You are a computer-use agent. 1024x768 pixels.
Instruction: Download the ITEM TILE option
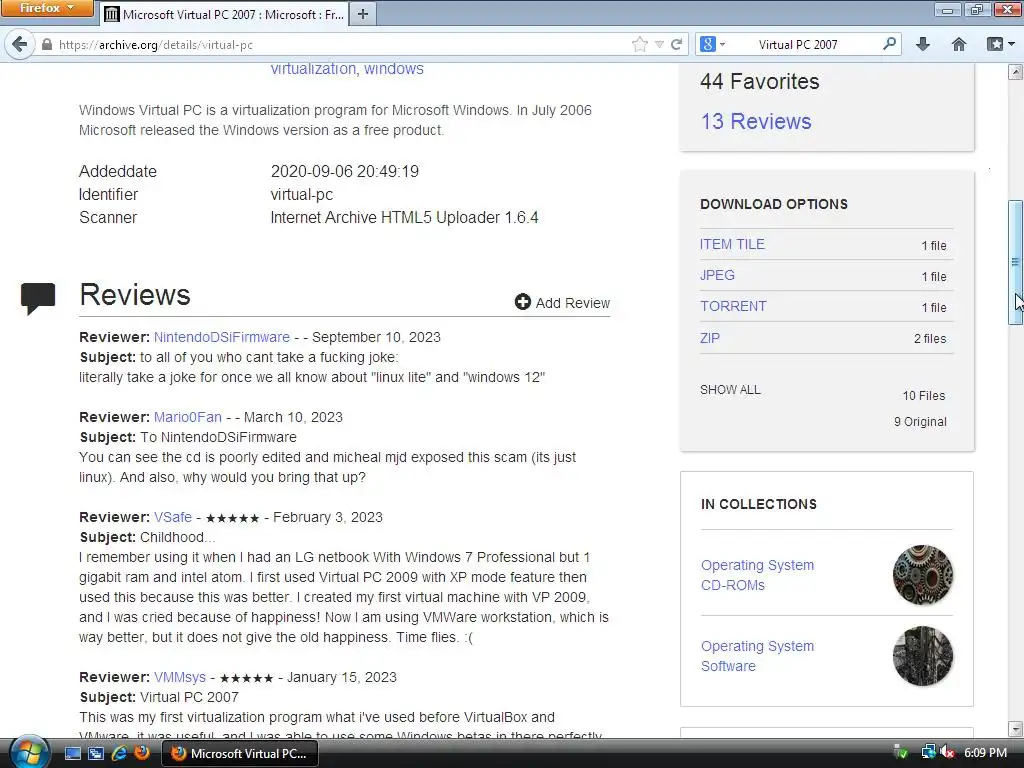(x=732, y=244)
